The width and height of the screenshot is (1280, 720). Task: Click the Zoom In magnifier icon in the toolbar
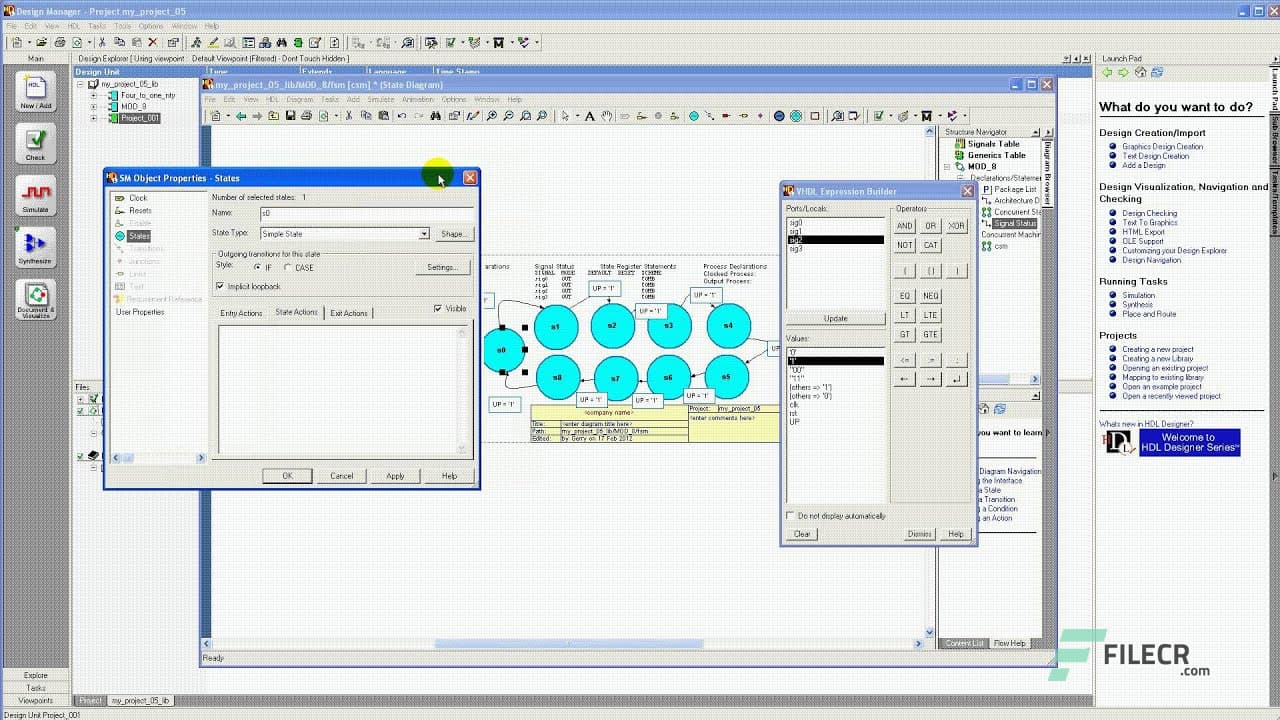pos(492,115)
